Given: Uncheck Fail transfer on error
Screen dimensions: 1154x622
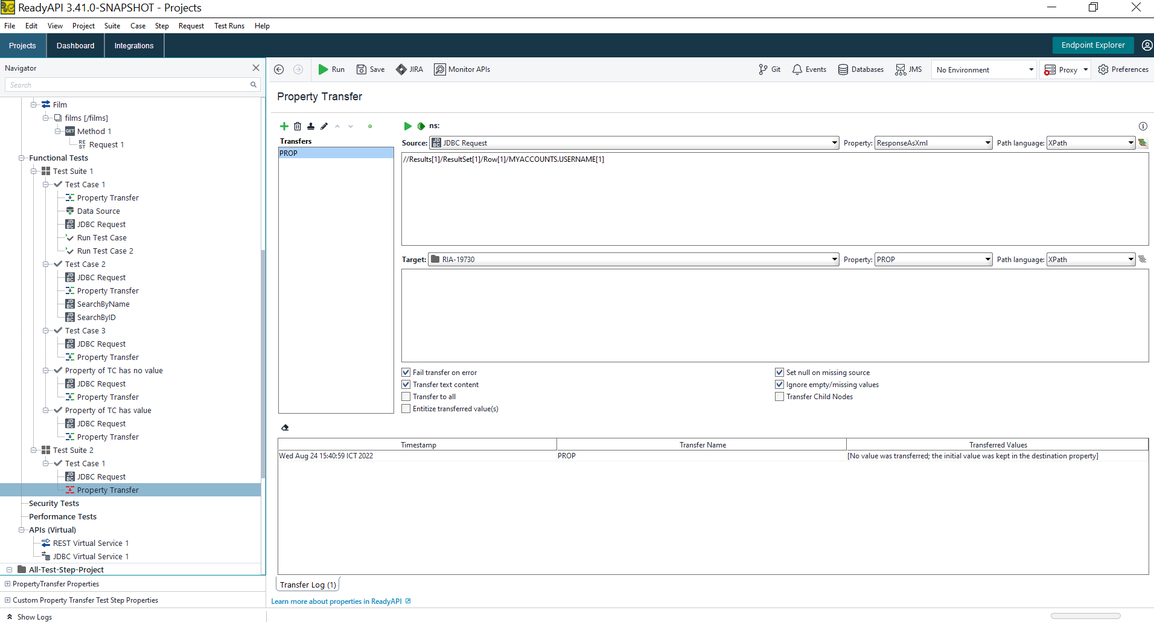Looking at the screenshot, I should click(x=406, y=372).
